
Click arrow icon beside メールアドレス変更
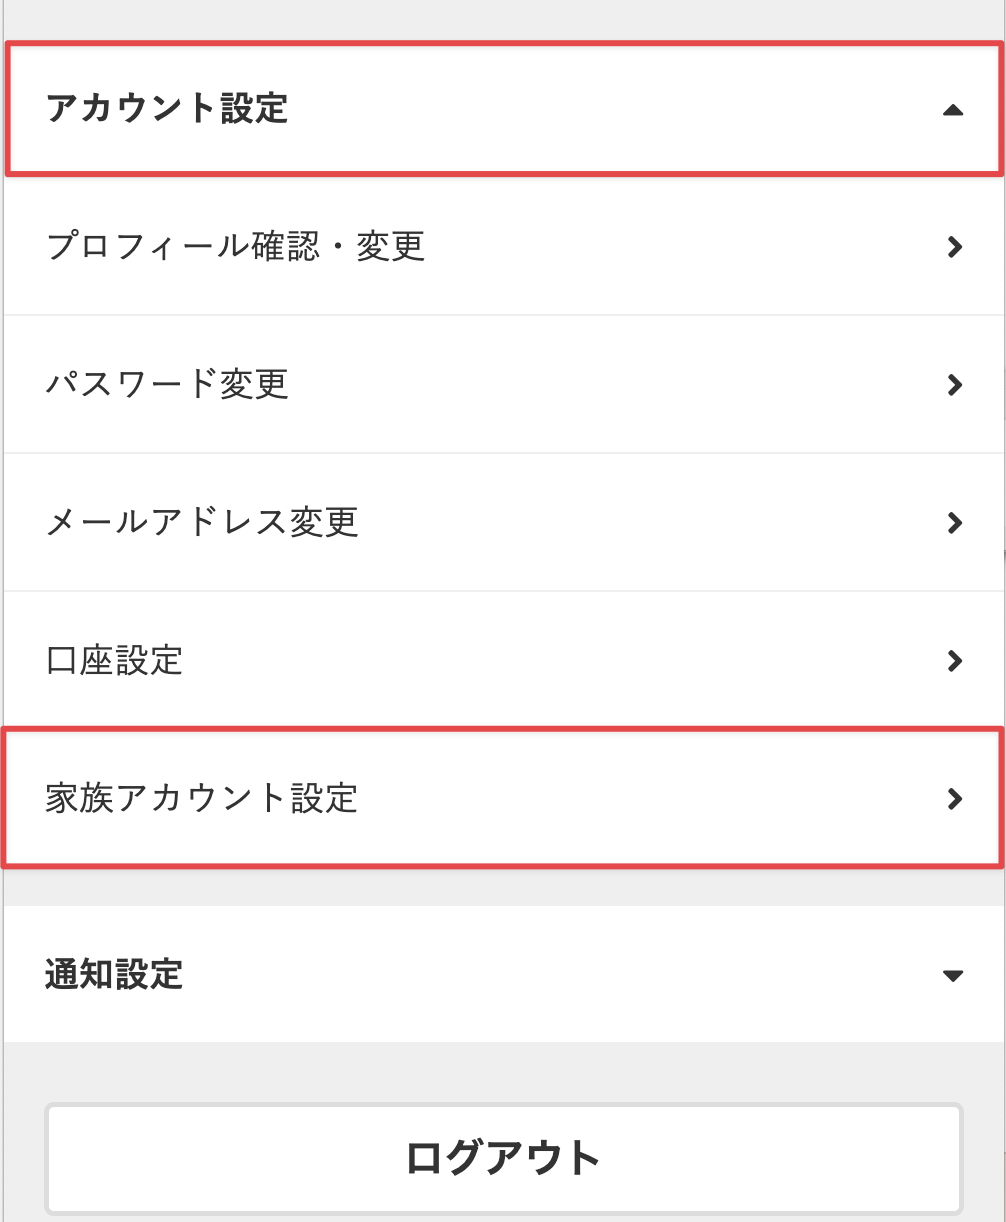tap(954, 523)
